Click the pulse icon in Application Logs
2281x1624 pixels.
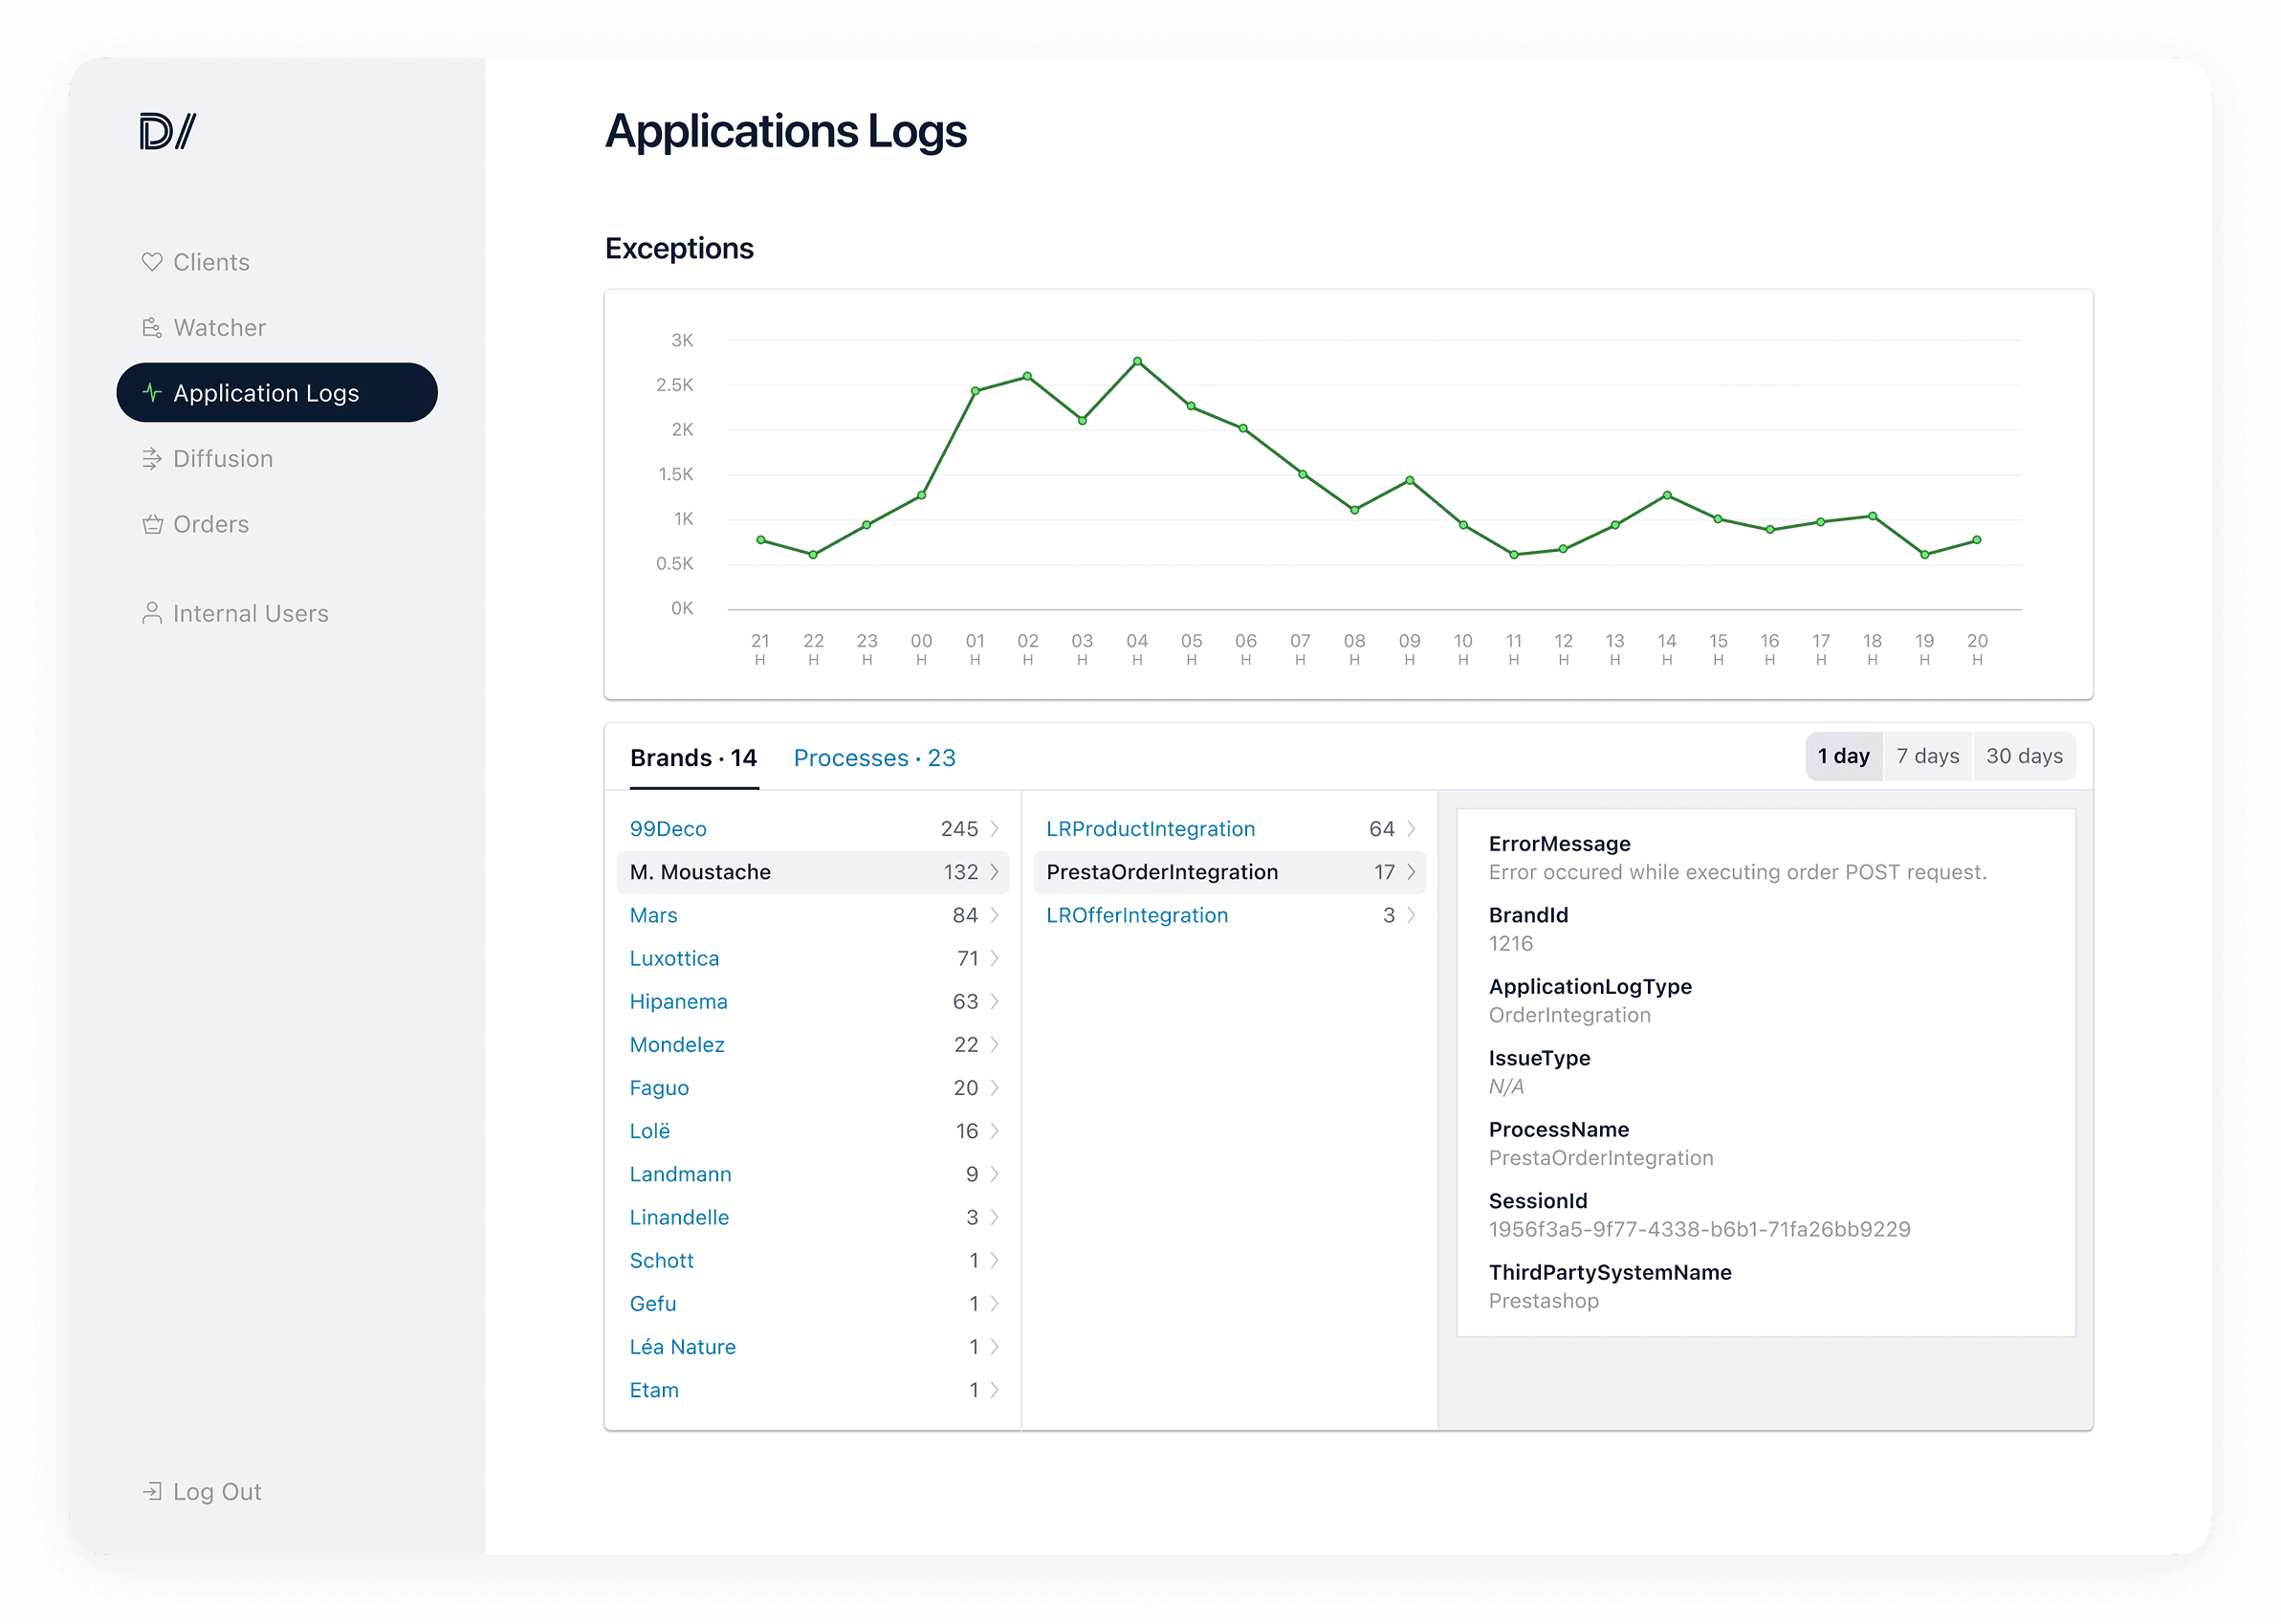coord(152,393)
